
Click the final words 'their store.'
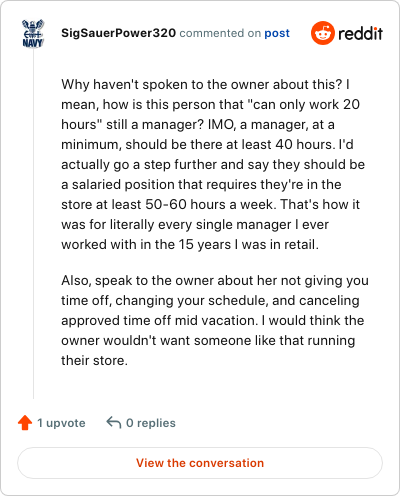pos(94,360)
